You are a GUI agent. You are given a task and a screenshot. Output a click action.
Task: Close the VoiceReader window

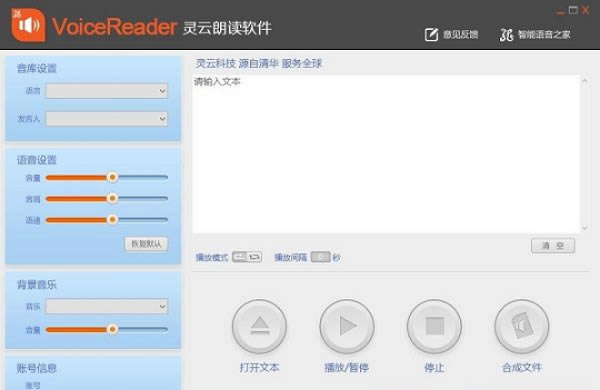[586, 10]
